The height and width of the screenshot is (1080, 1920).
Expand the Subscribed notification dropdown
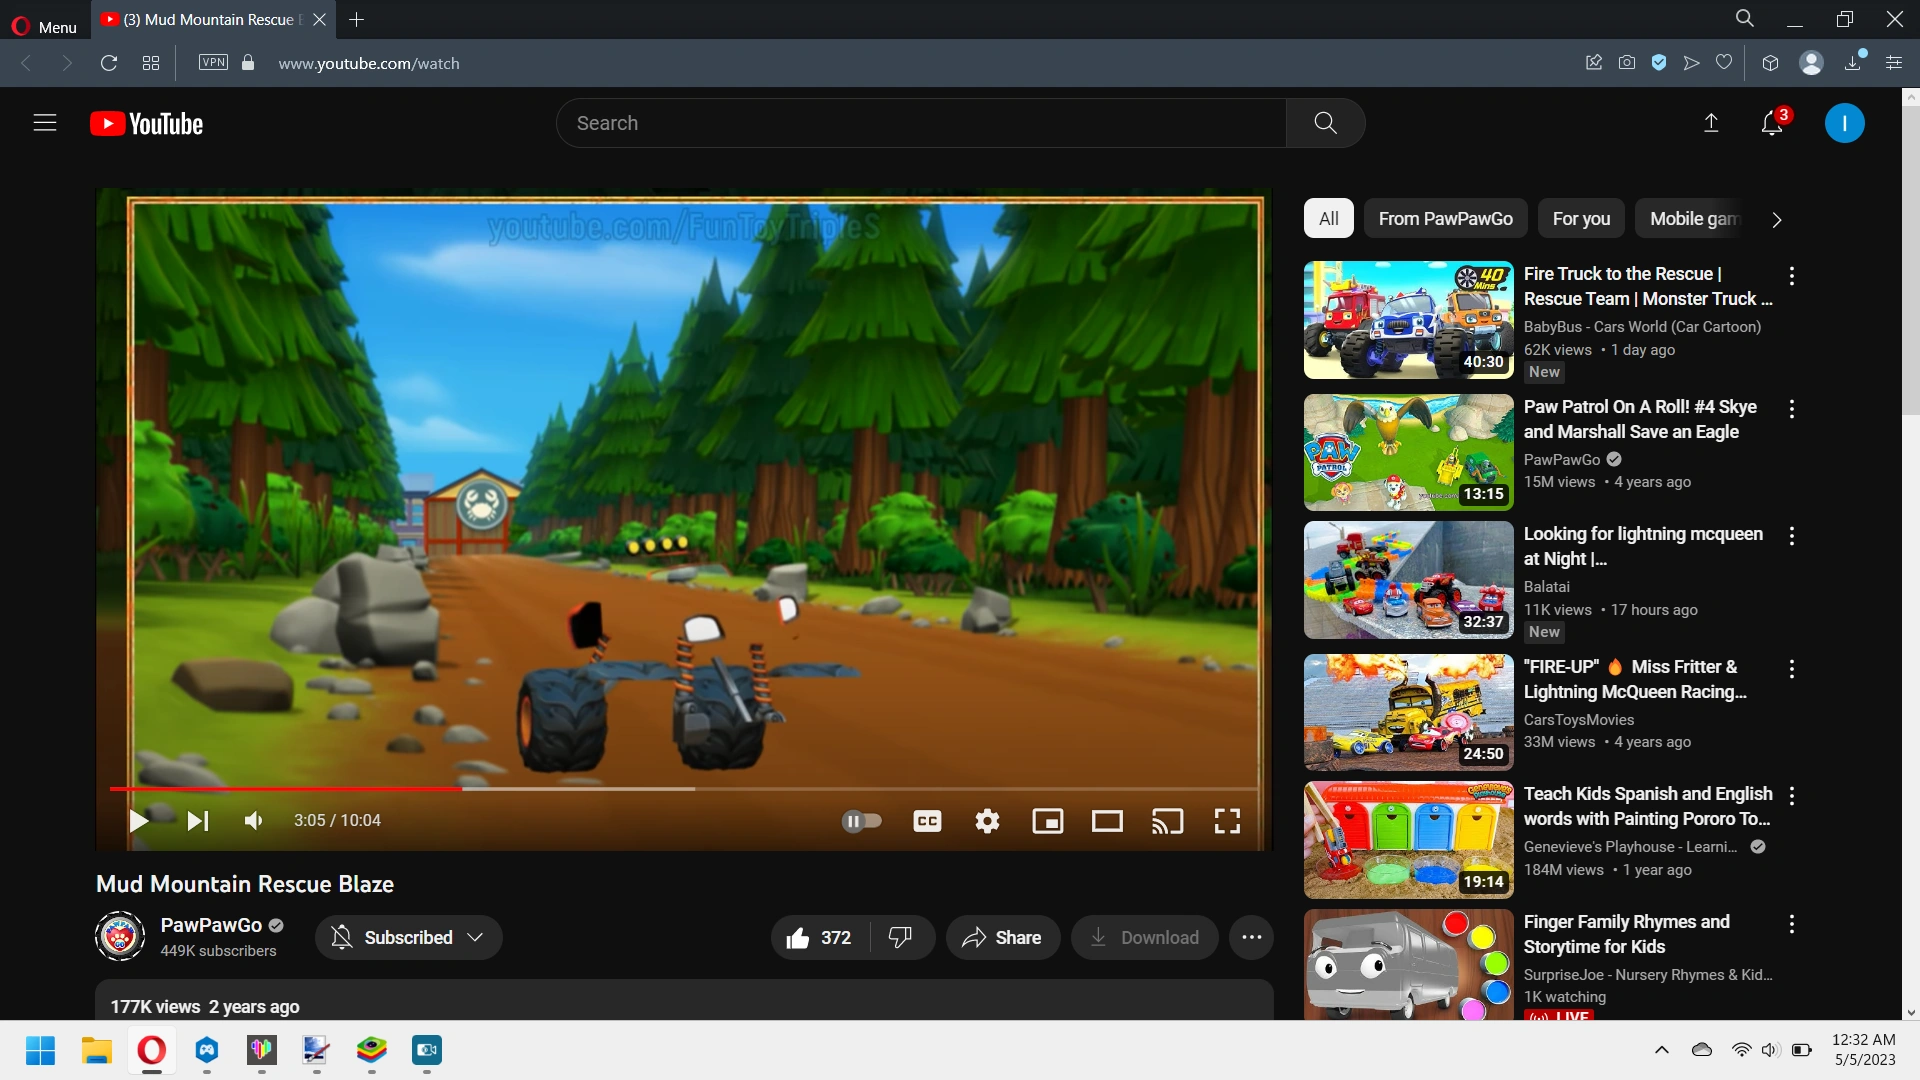click(476, 937)
